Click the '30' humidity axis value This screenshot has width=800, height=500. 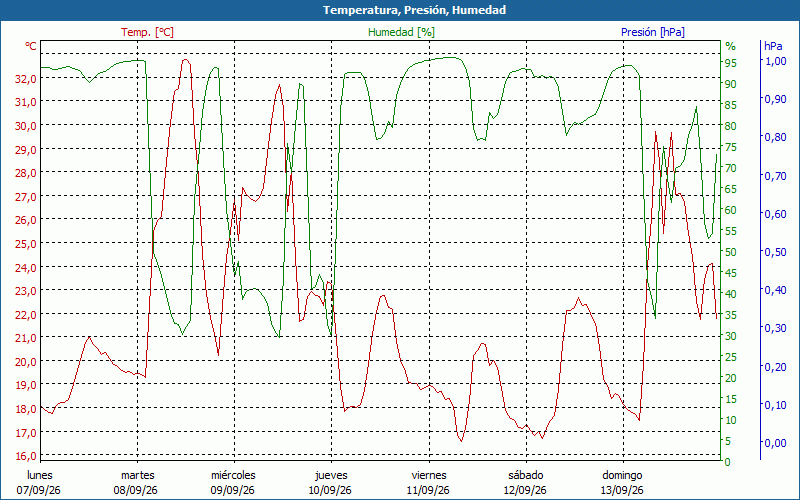(731, 337)
